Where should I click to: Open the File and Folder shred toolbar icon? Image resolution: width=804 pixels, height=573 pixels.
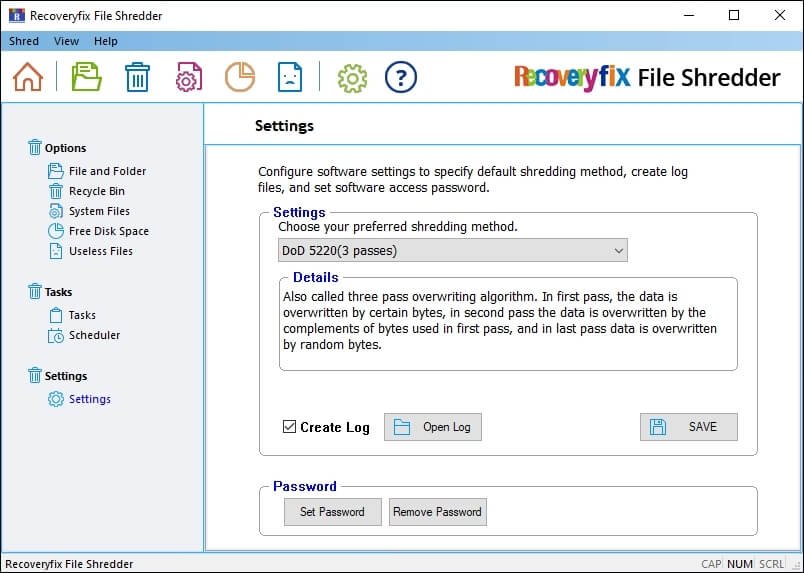[87, 77]
